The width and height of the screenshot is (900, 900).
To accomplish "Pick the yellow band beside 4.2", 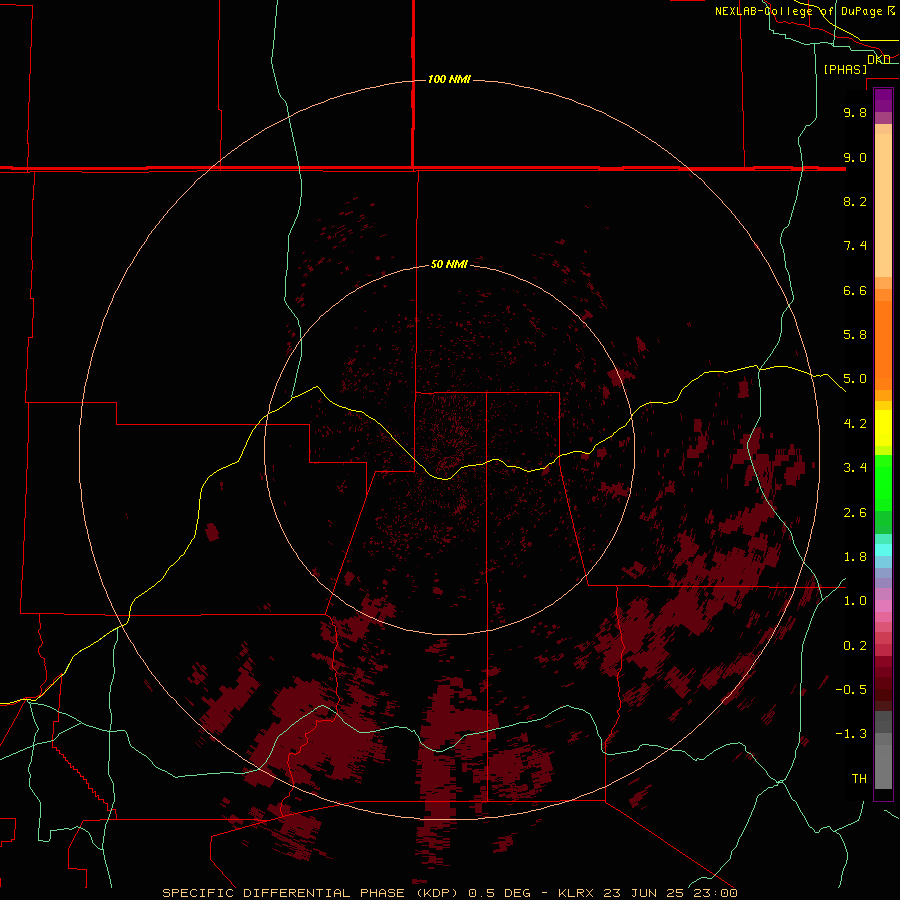I will point(883,427).
